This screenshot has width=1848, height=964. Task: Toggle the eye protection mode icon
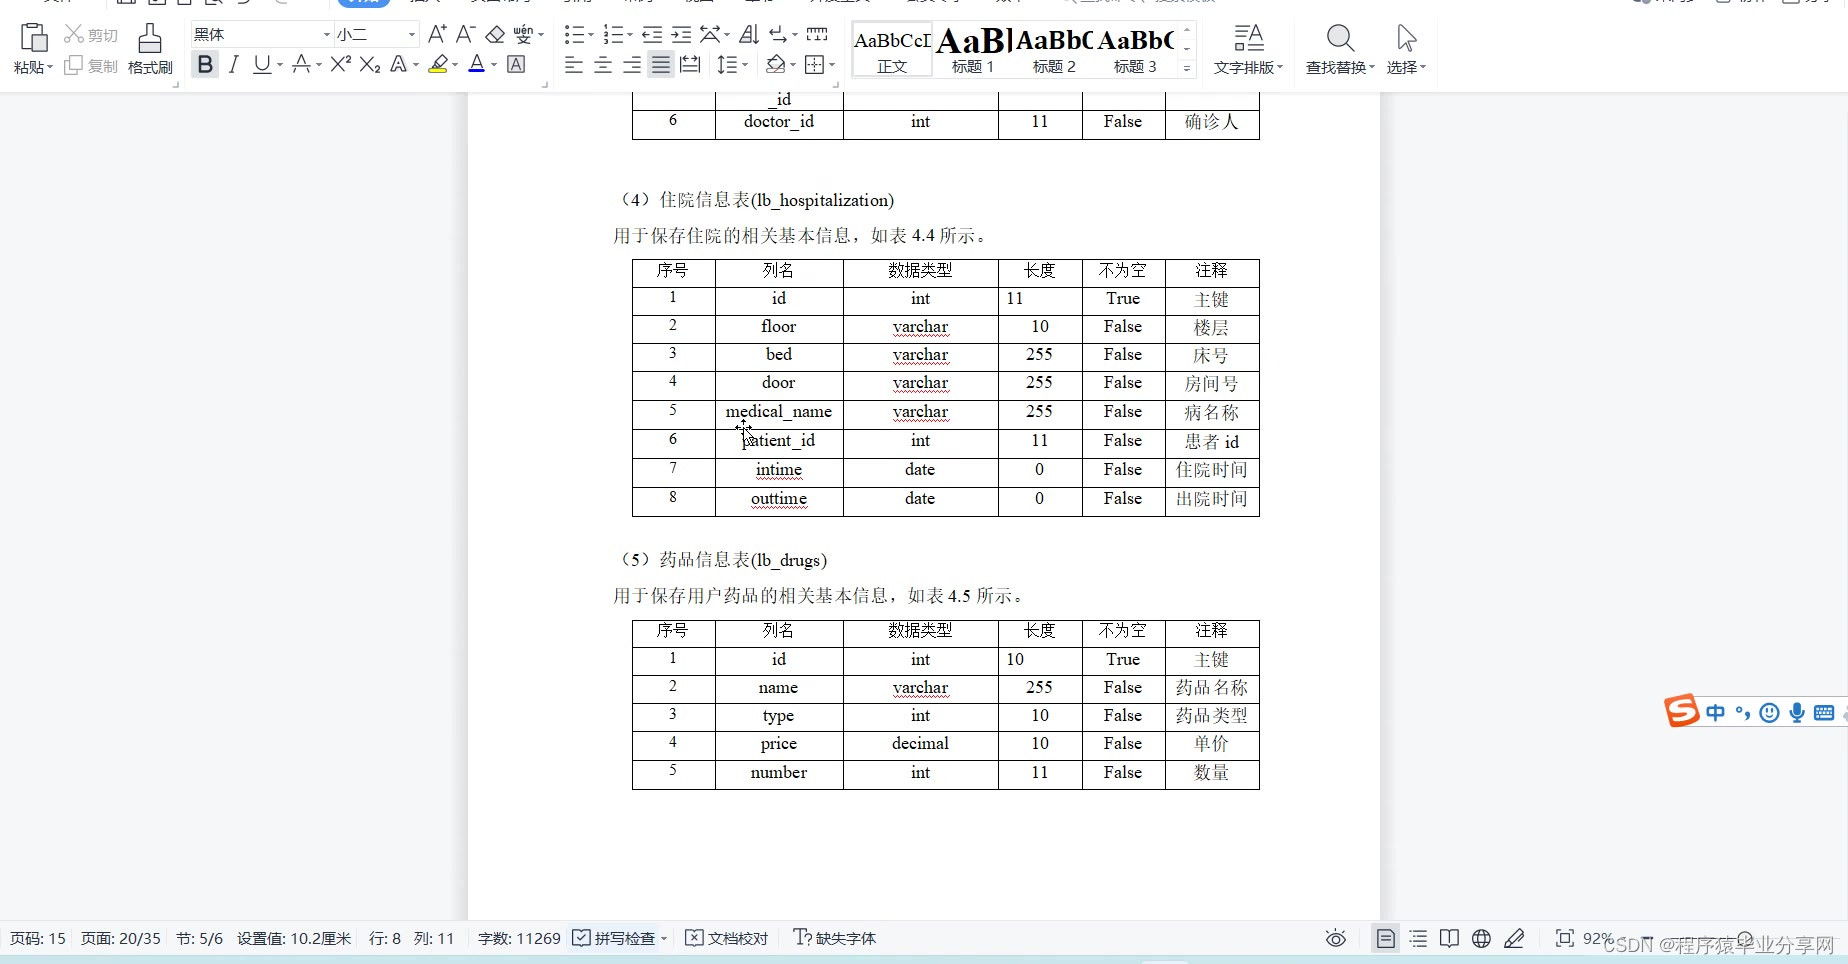pyautogui.click(x=1335, y=938)
